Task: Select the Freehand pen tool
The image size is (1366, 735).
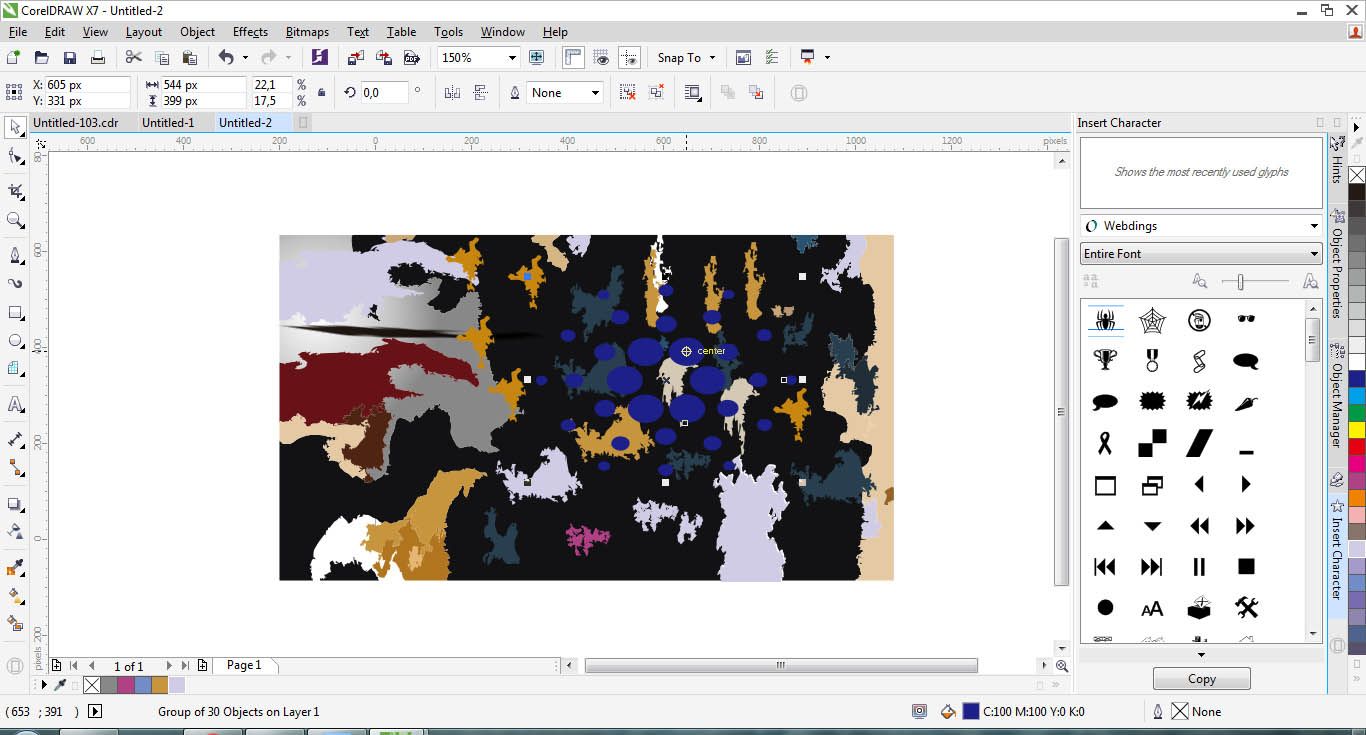Action: (x=15, y=255)
